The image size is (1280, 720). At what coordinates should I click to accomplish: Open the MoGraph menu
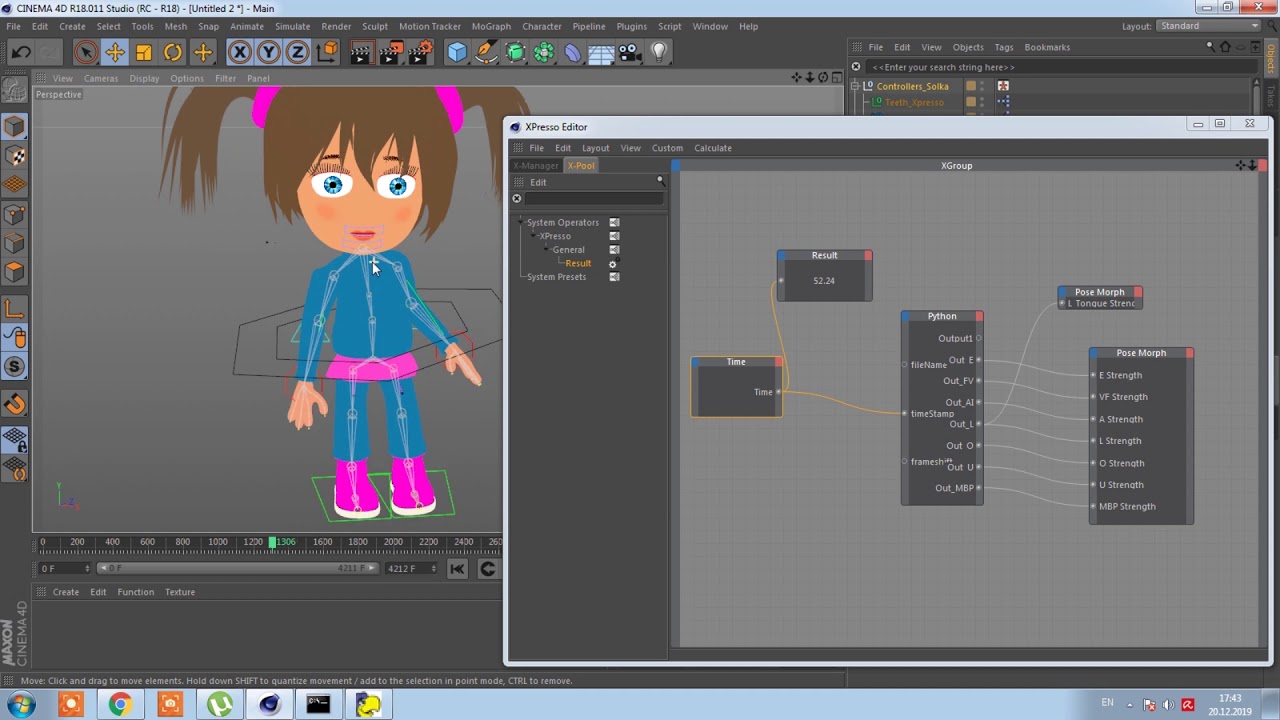(x=491, y=26)
